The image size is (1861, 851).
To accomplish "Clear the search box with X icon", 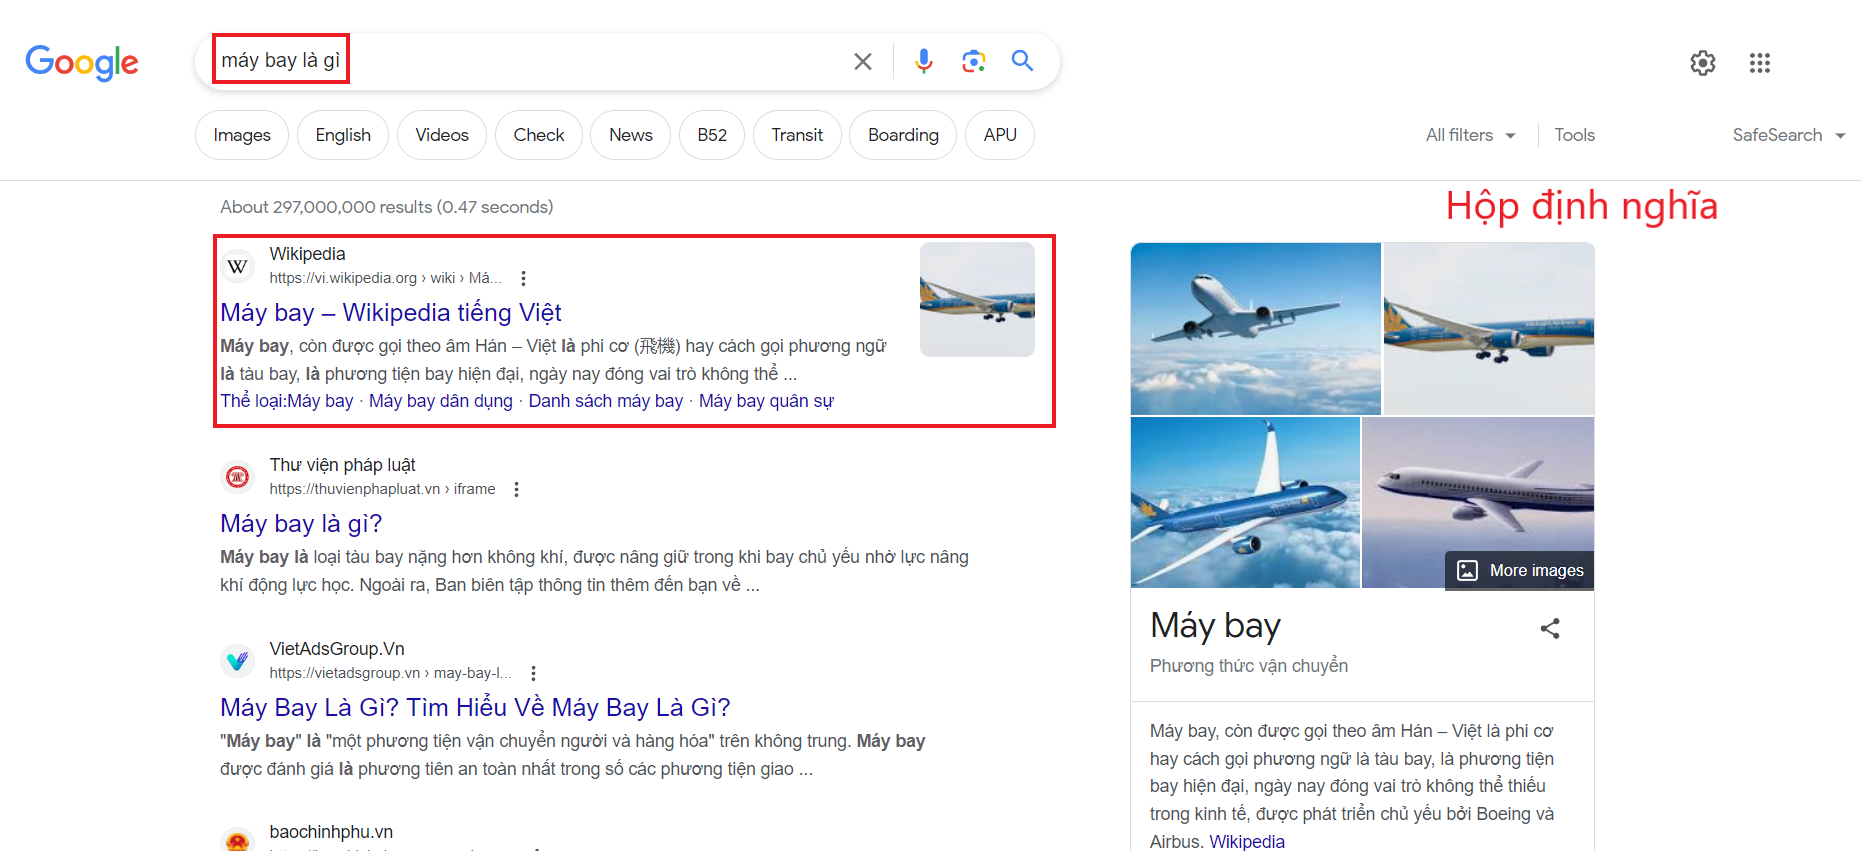I will [x=863, y=61].
